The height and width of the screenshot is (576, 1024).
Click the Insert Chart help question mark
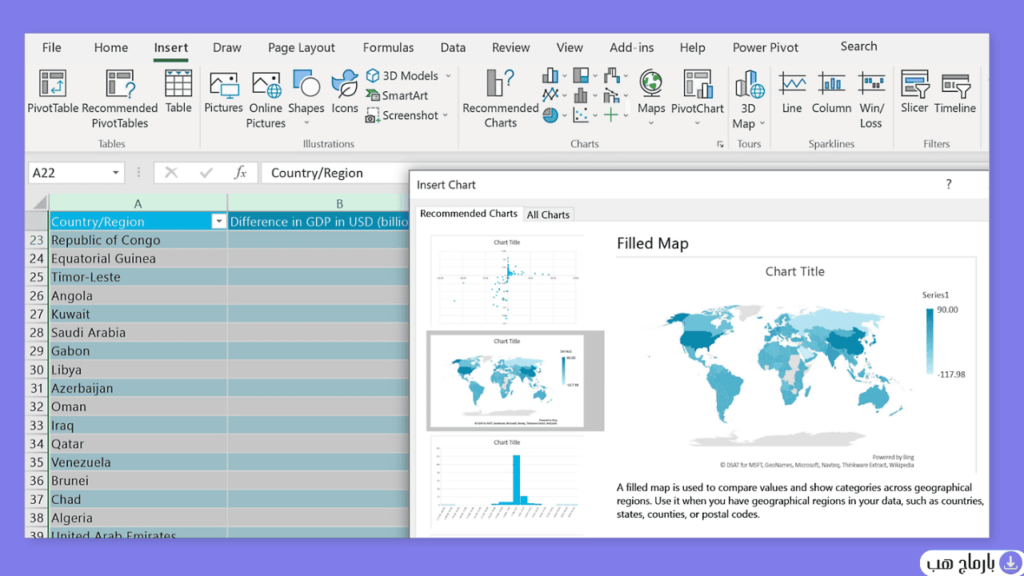coord(949,185)
